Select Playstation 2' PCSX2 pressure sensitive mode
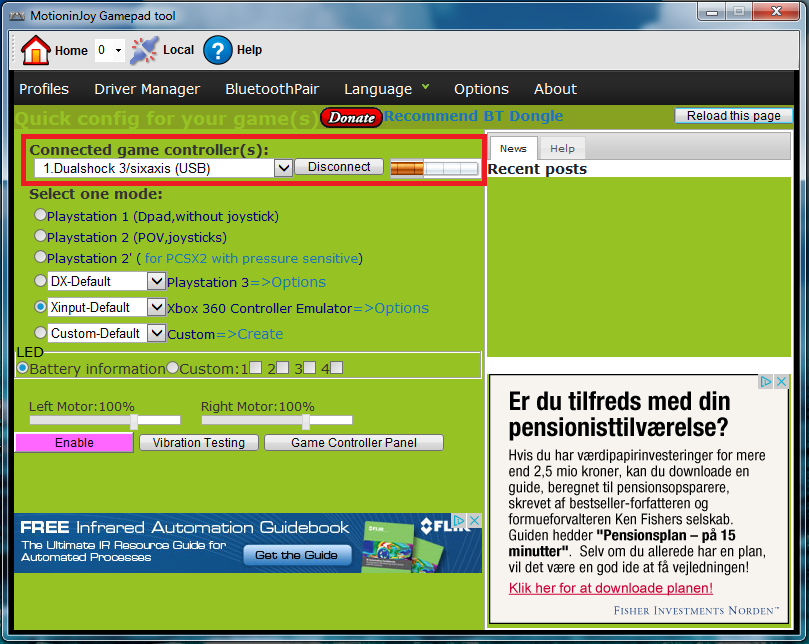The image size is (809, 644). tap(40, 256)
